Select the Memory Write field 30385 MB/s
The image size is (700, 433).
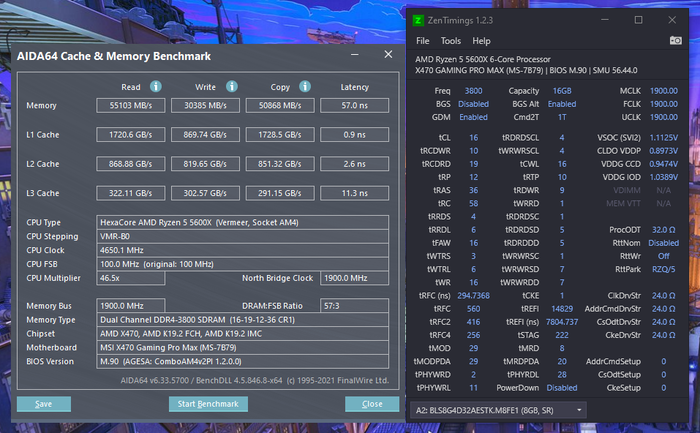205,106
